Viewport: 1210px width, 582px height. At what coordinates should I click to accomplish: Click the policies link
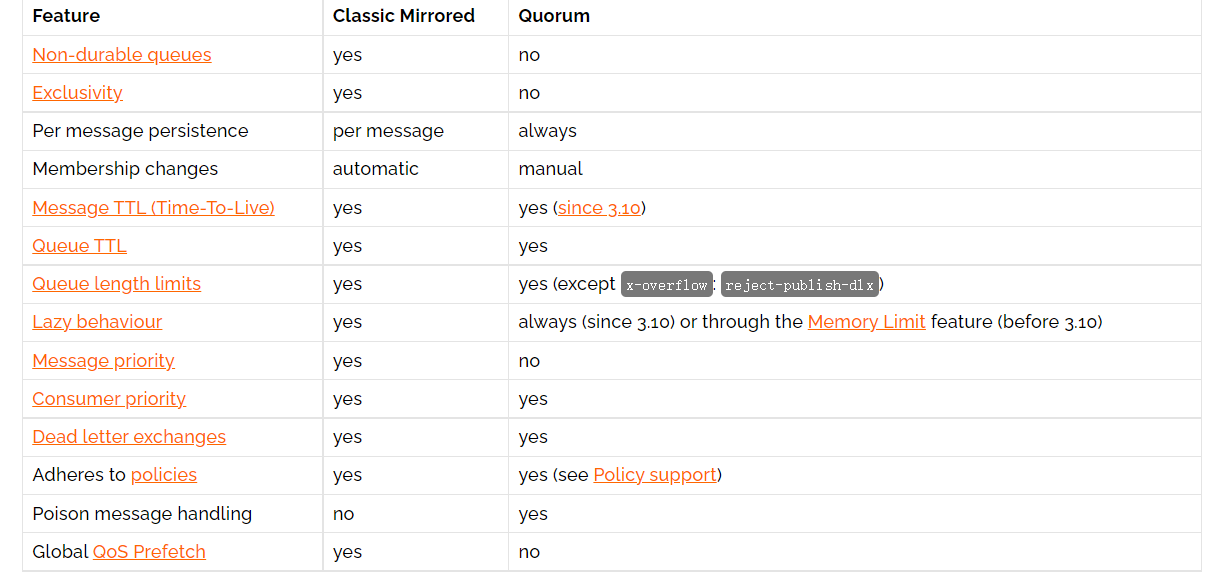tap(164, 475)
